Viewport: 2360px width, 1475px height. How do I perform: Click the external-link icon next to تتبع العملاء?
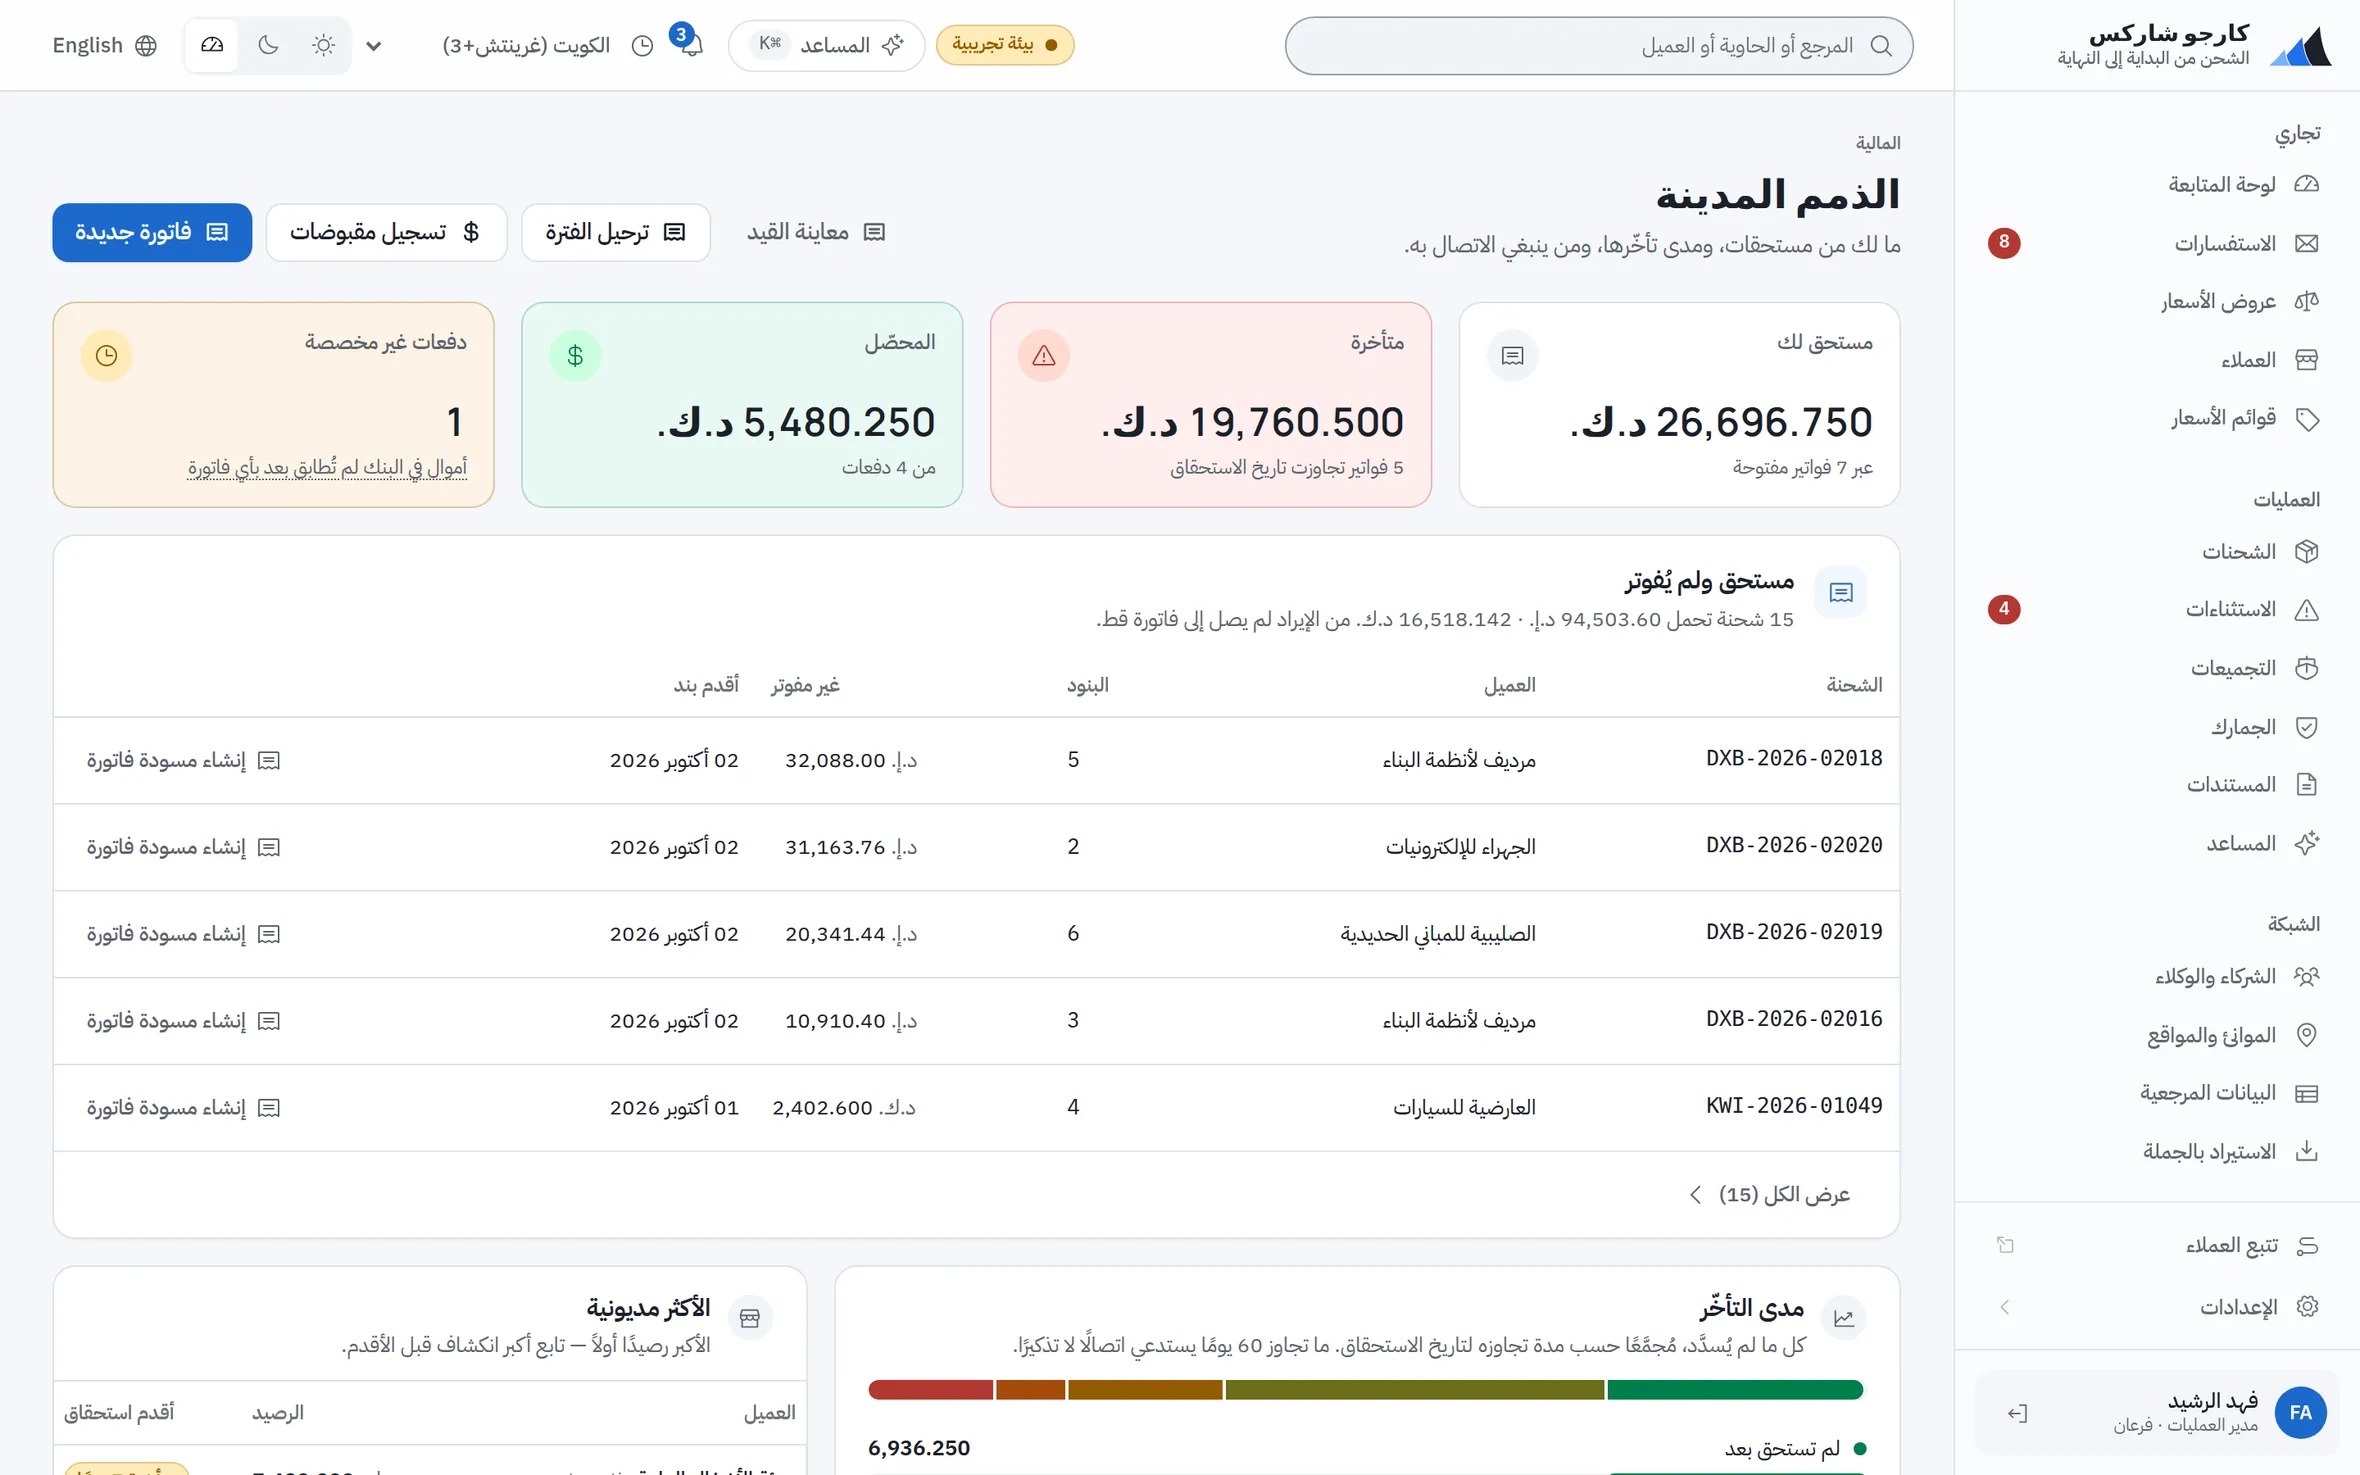coord(2005,1245)
